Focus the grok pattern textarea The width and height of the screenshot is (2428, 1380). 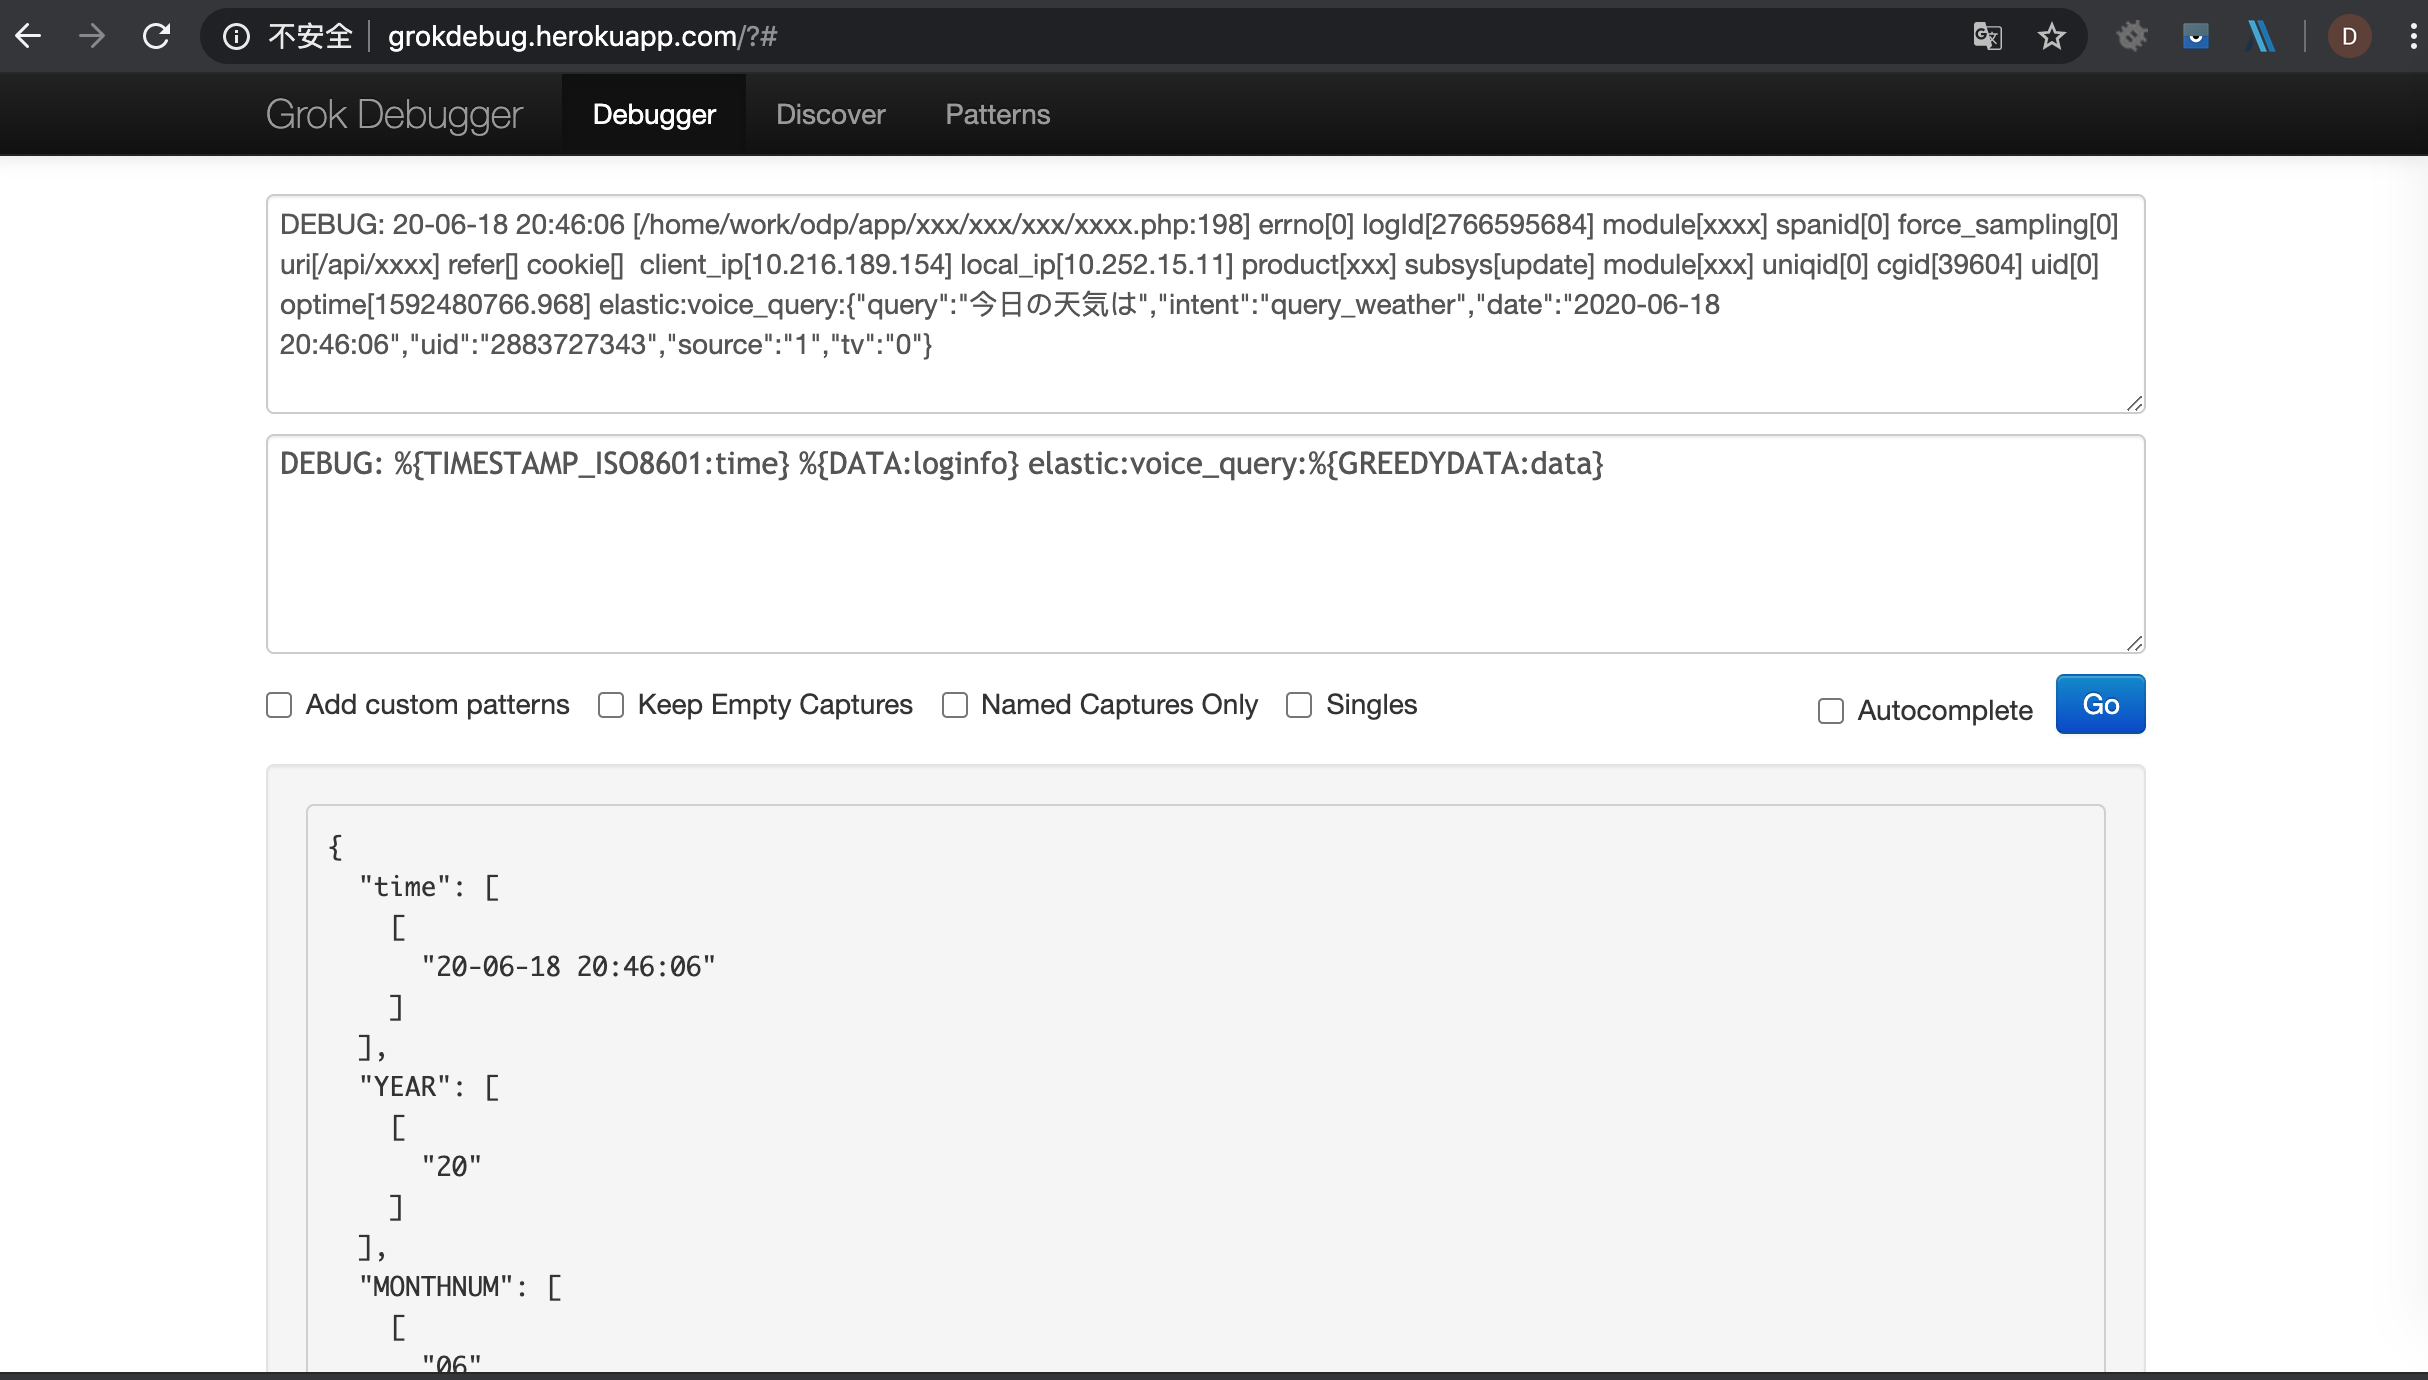pos(1206,544)
